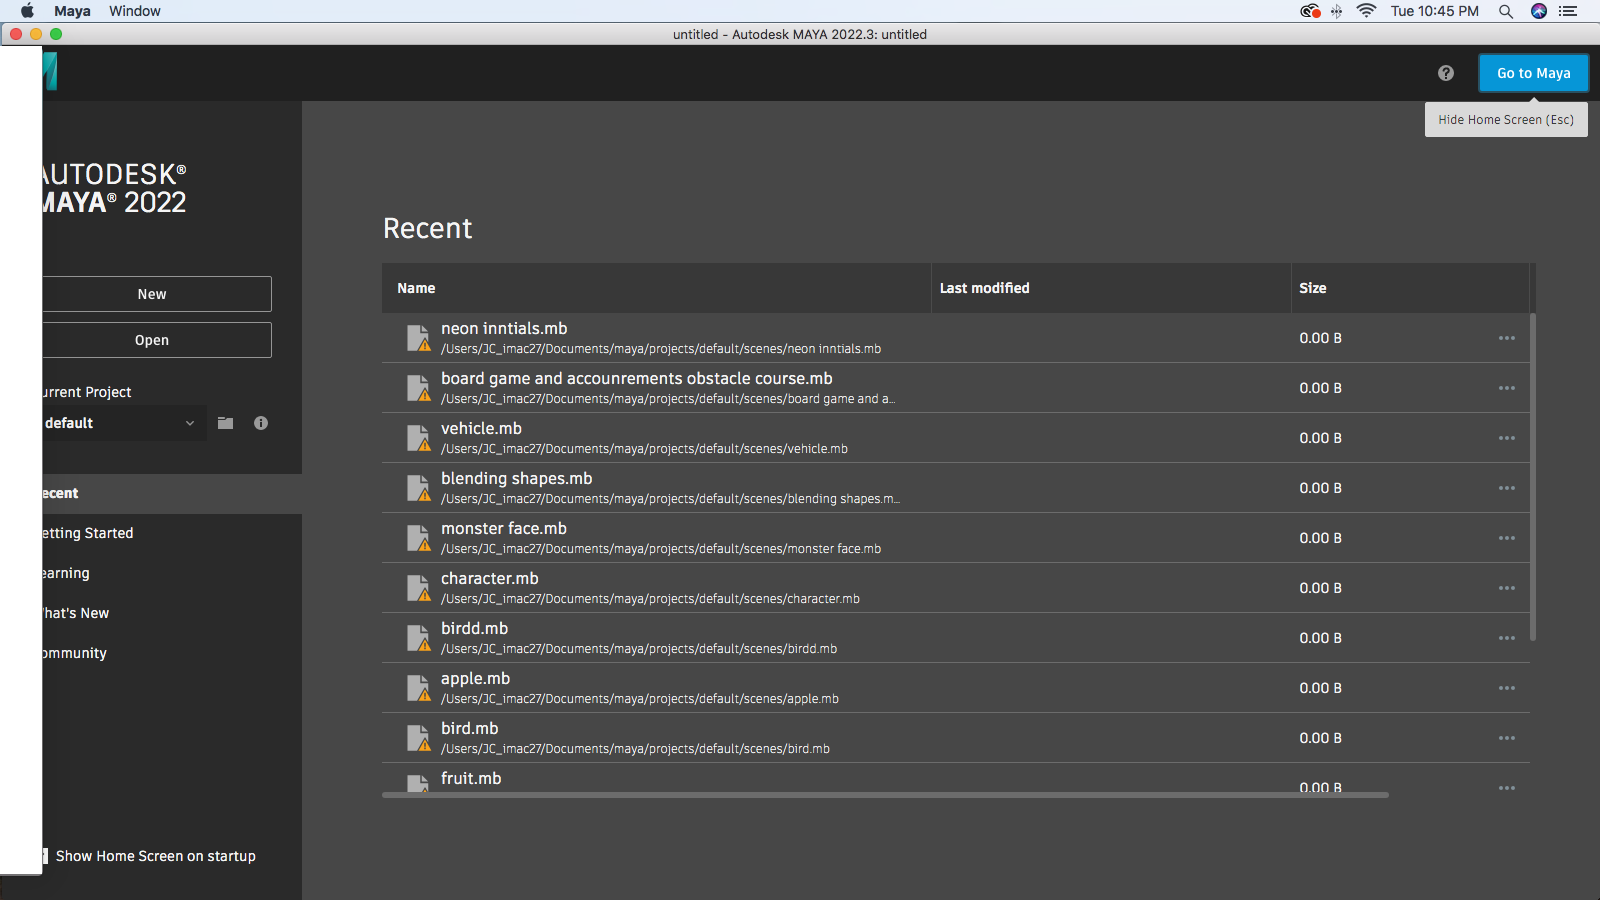Open more options for birdd.mb
Screen dimensions: 1600x900
tap(1507, 638)
